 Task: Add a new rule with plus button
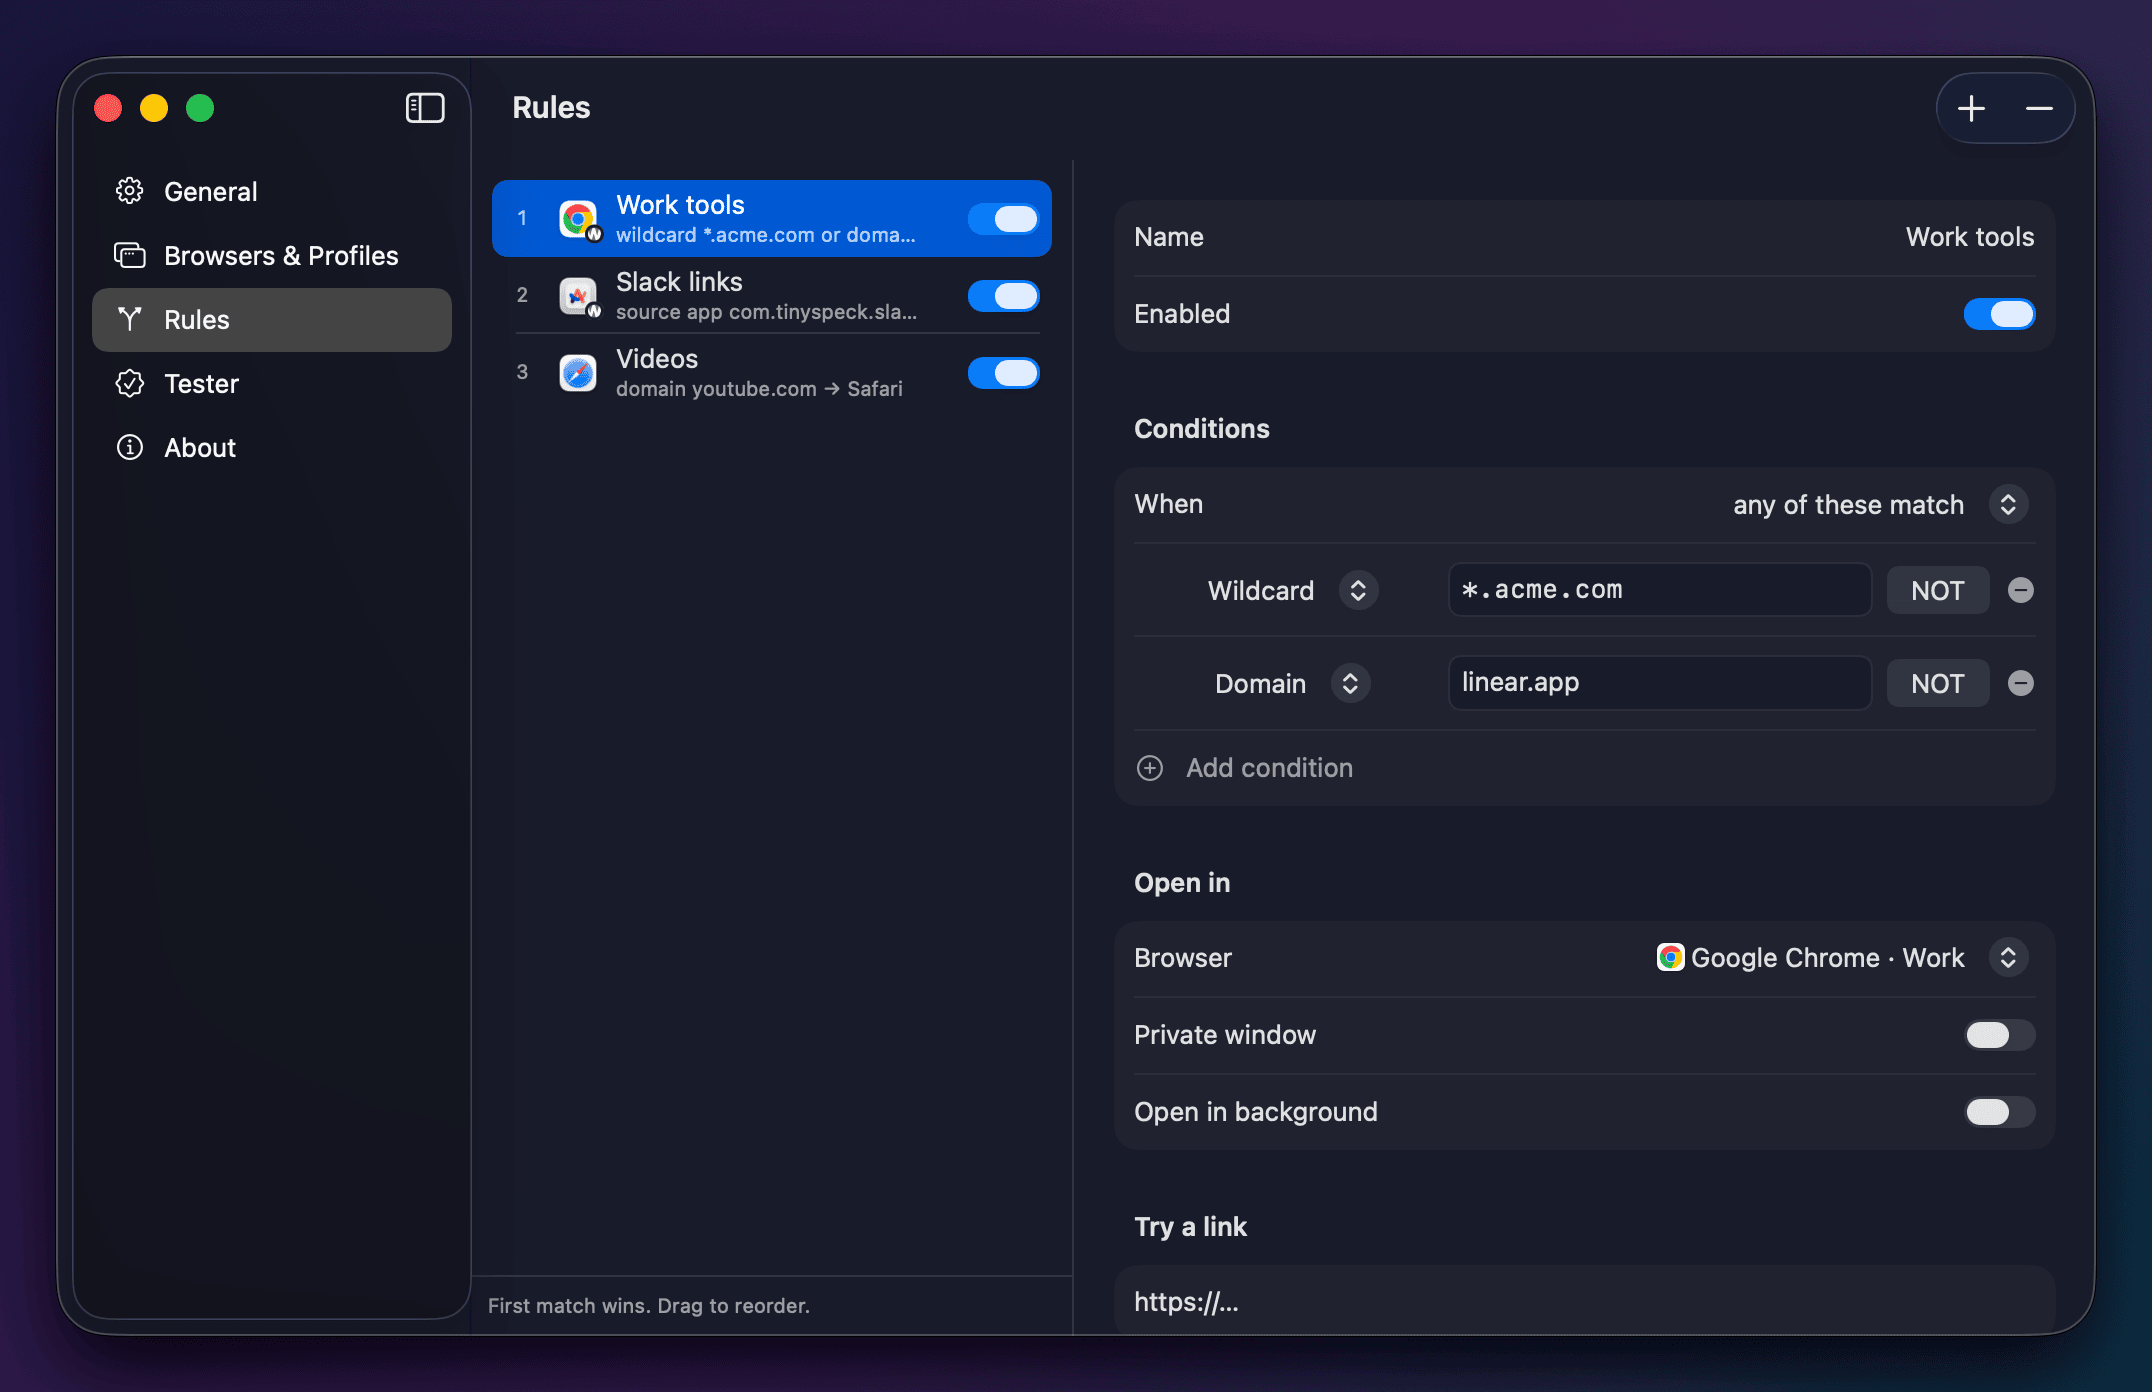tap(1971, 108)
